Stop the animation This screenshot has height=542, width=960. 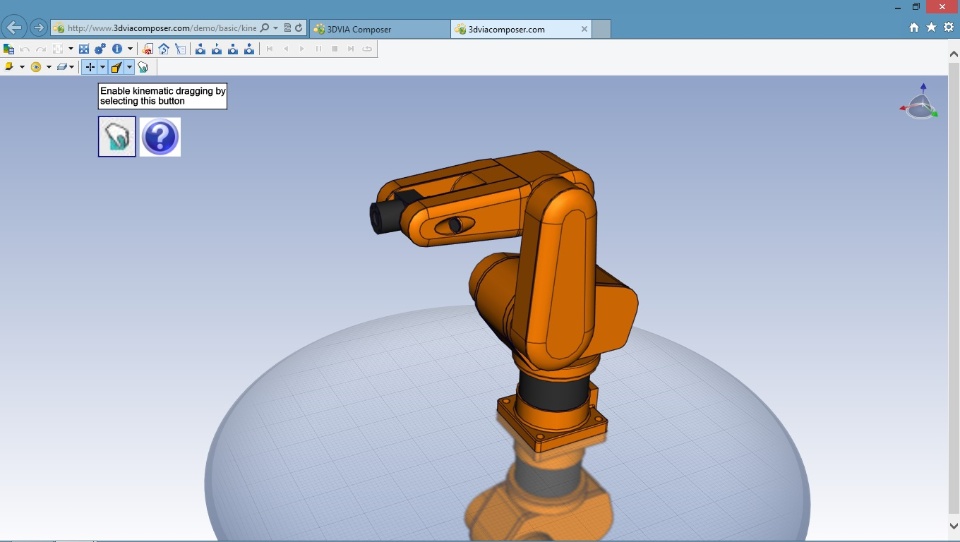tap(335, 48)
